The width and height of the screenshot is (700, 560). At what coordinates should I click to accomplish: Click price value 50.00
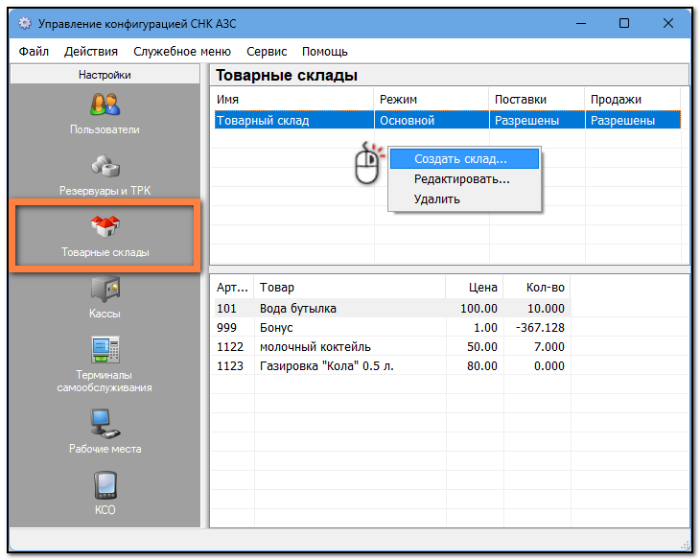[x=482, y=347]
